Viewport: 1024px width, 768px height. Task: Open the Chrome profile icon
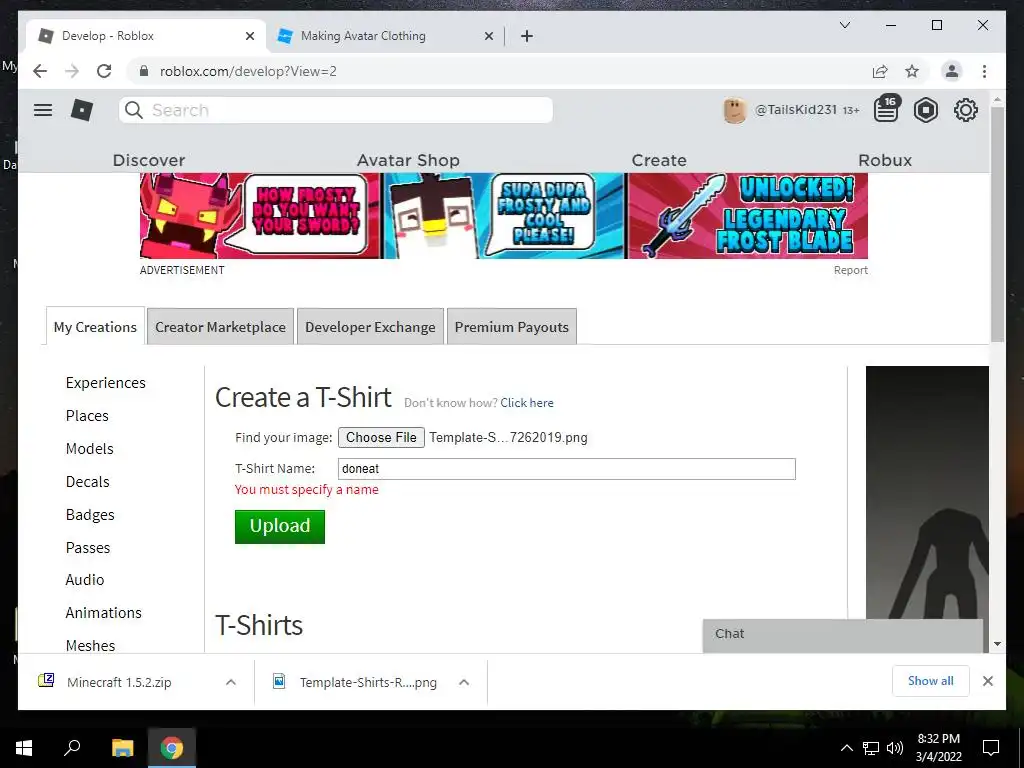click(952, 71)
